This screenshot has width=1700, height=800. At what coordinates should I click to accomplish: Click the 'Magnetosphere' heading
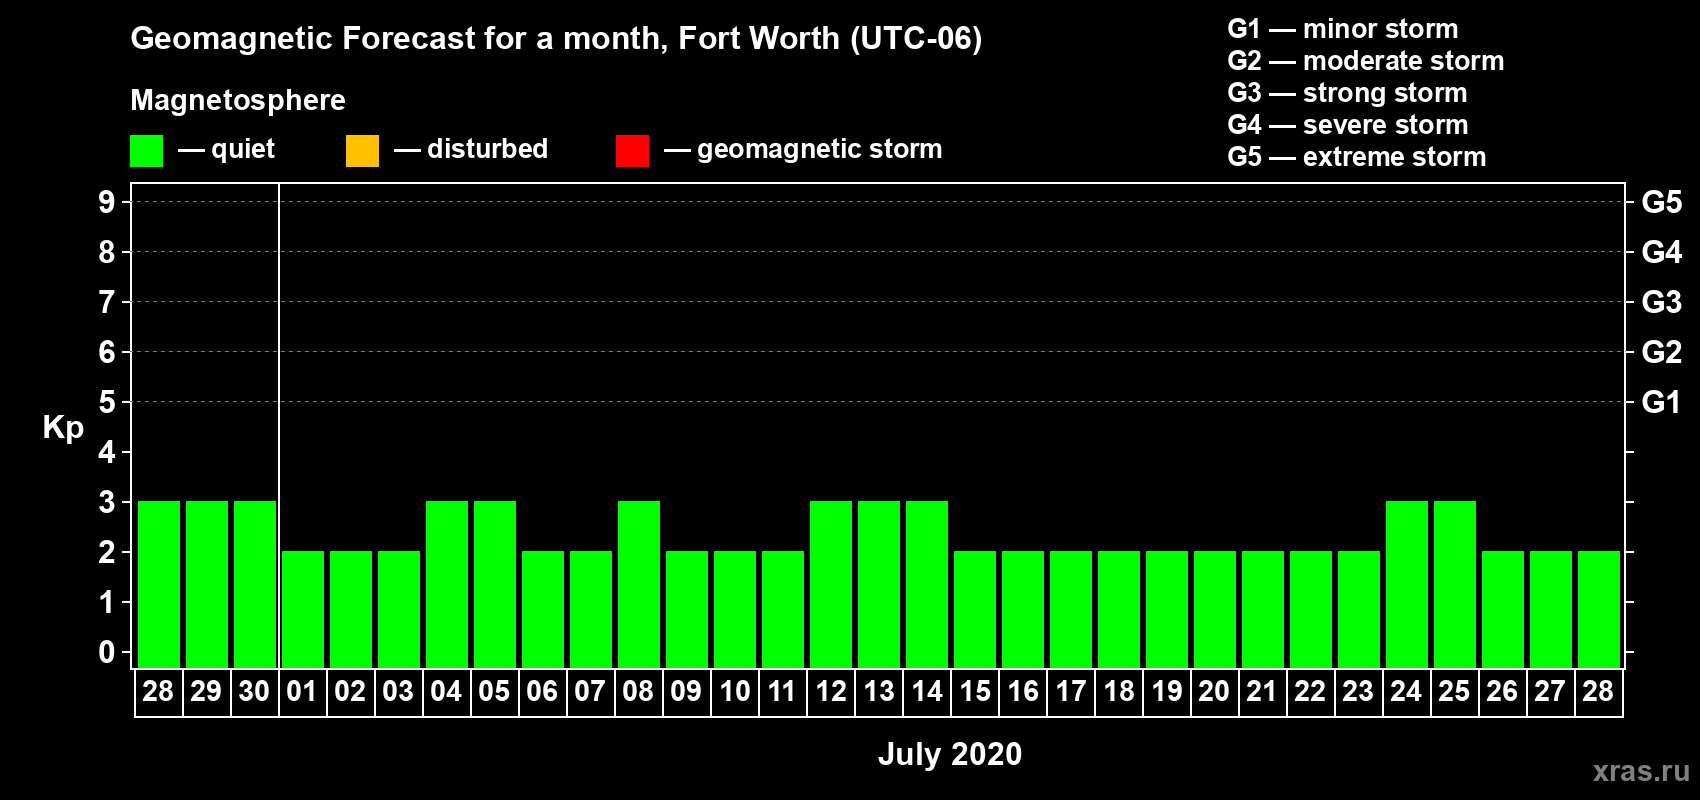point(238,100)
